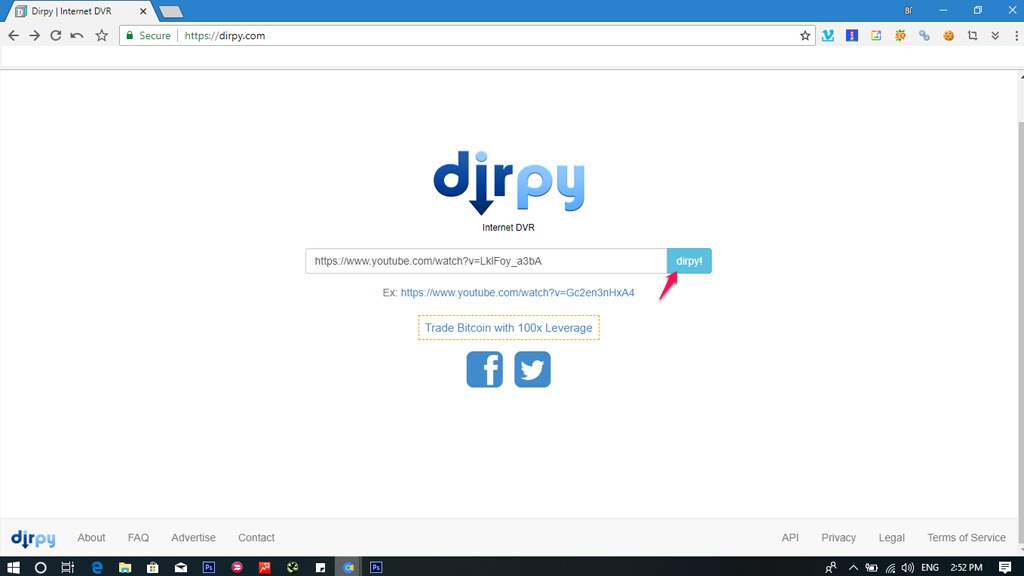1024x576 pixels.
Task: Click the star icon left of address bar
Action: coord(101,35)
